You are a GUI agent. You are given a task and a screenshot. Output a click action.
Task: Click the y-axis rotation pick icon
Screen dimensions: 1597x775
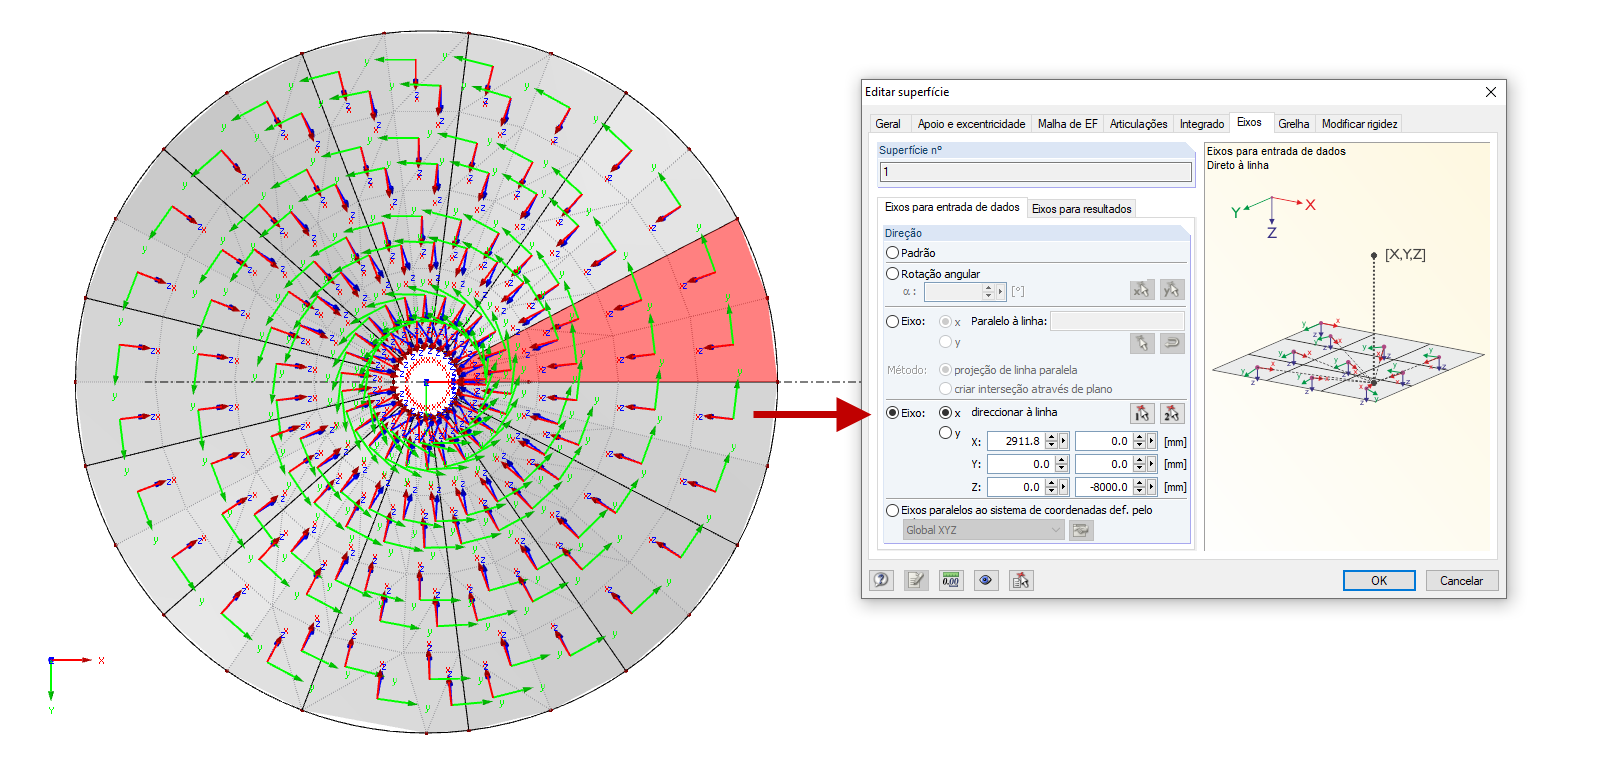[1172, 290]
